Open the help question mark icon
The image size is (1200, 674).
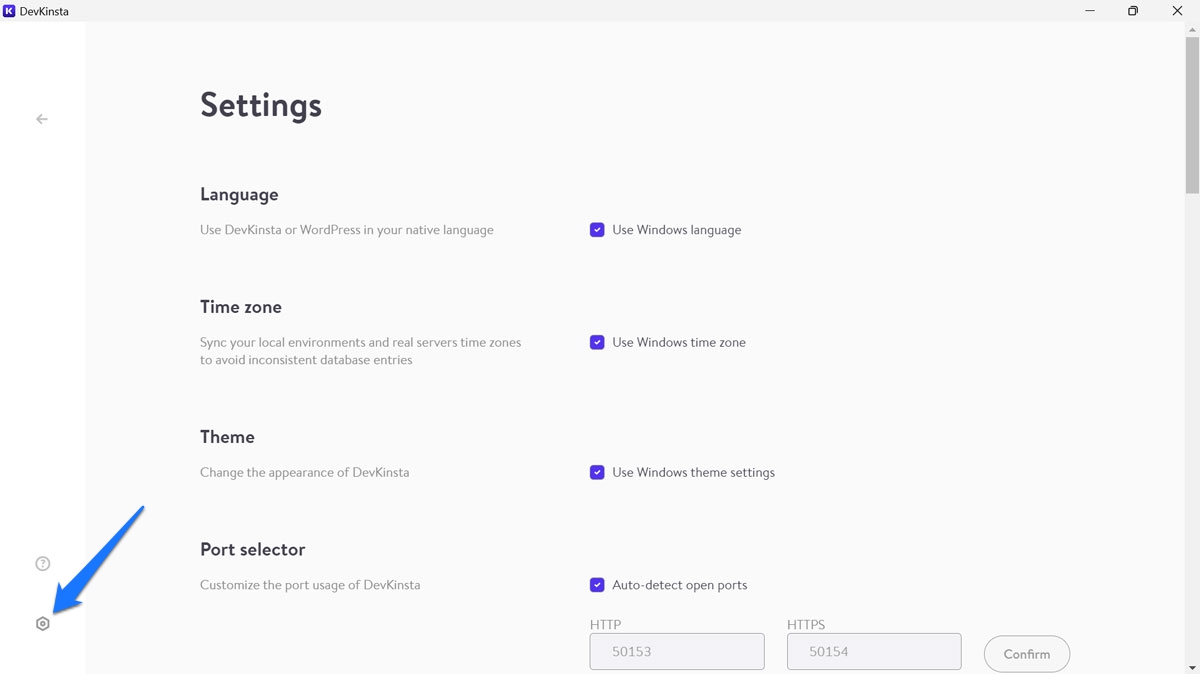point(42,564)
